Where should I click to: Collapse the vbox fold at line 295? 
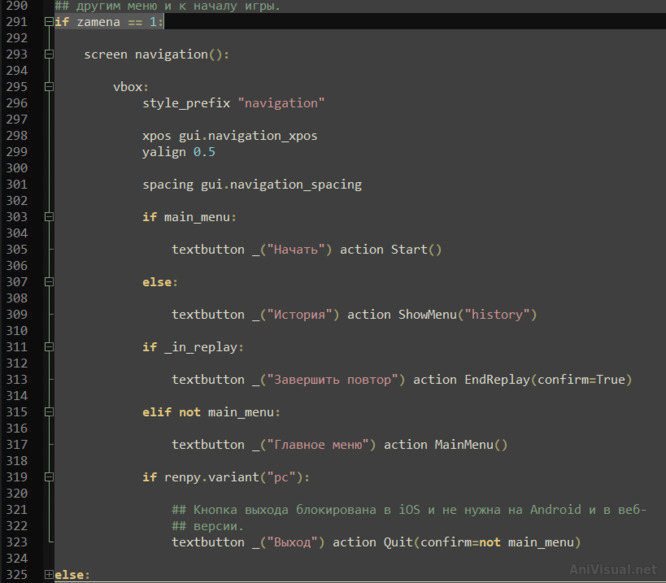[x=49, y=87]
